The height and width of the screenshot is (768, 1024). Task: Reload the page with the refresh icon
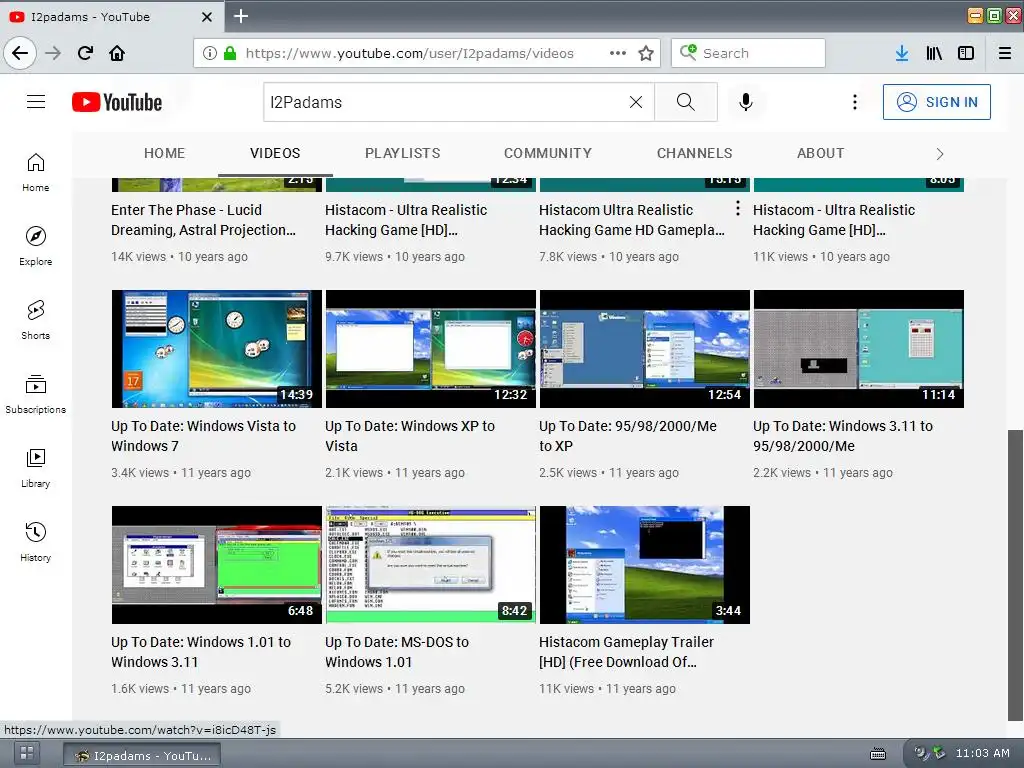pos(85,53)
